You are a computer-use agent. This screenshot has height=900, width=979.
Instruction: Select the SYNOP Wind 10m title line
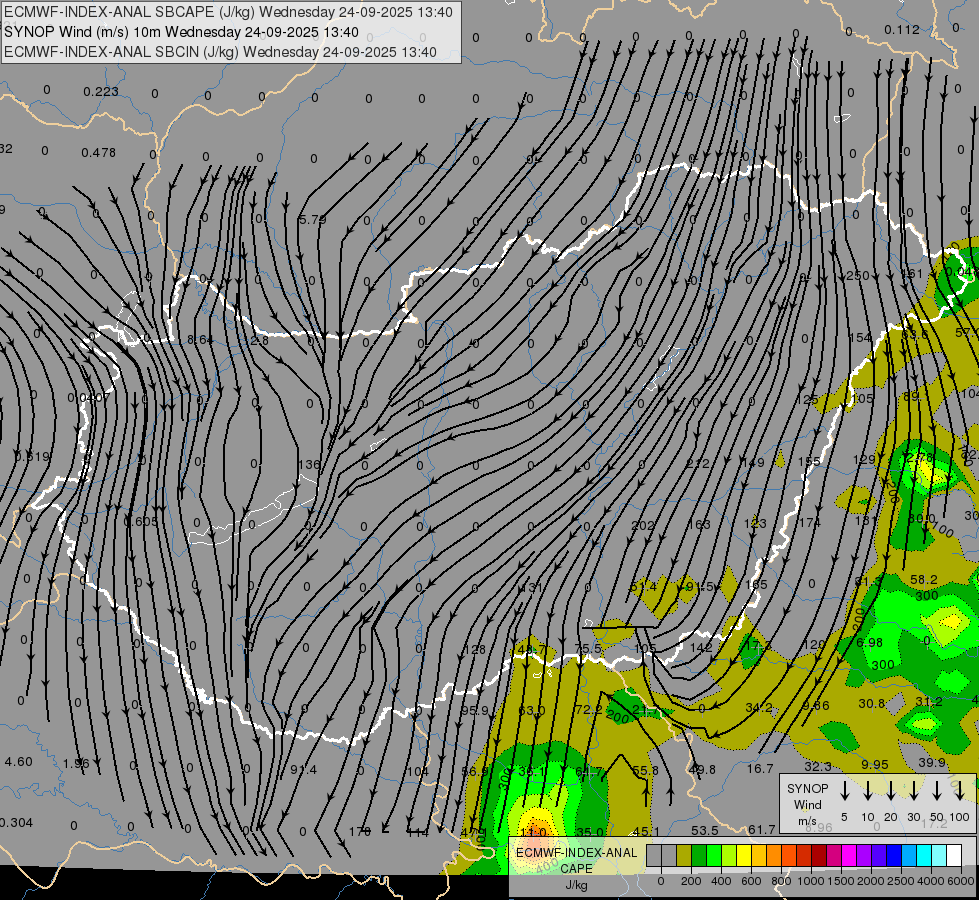(x=182, y=32)
